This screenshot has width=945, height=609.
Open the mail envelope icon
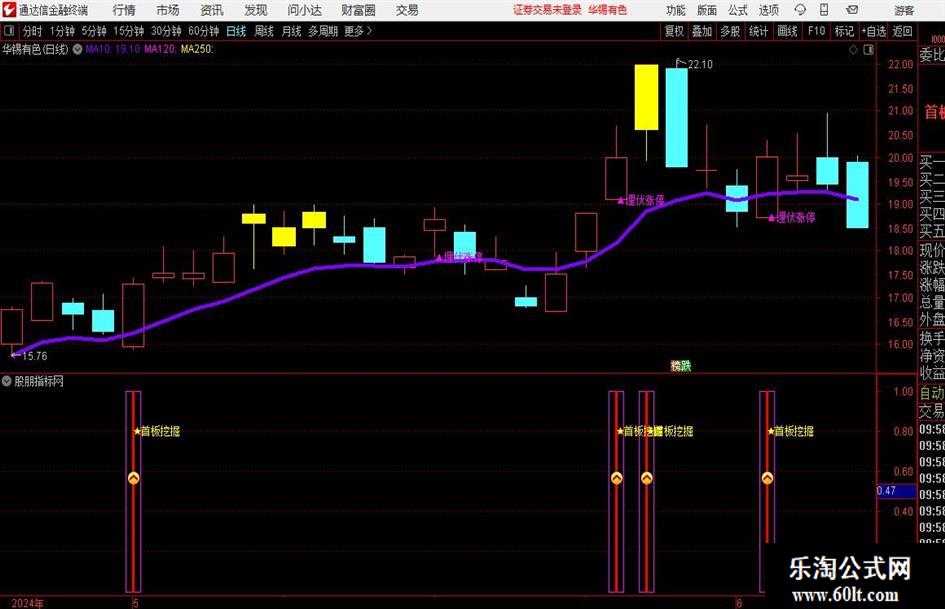852,10
